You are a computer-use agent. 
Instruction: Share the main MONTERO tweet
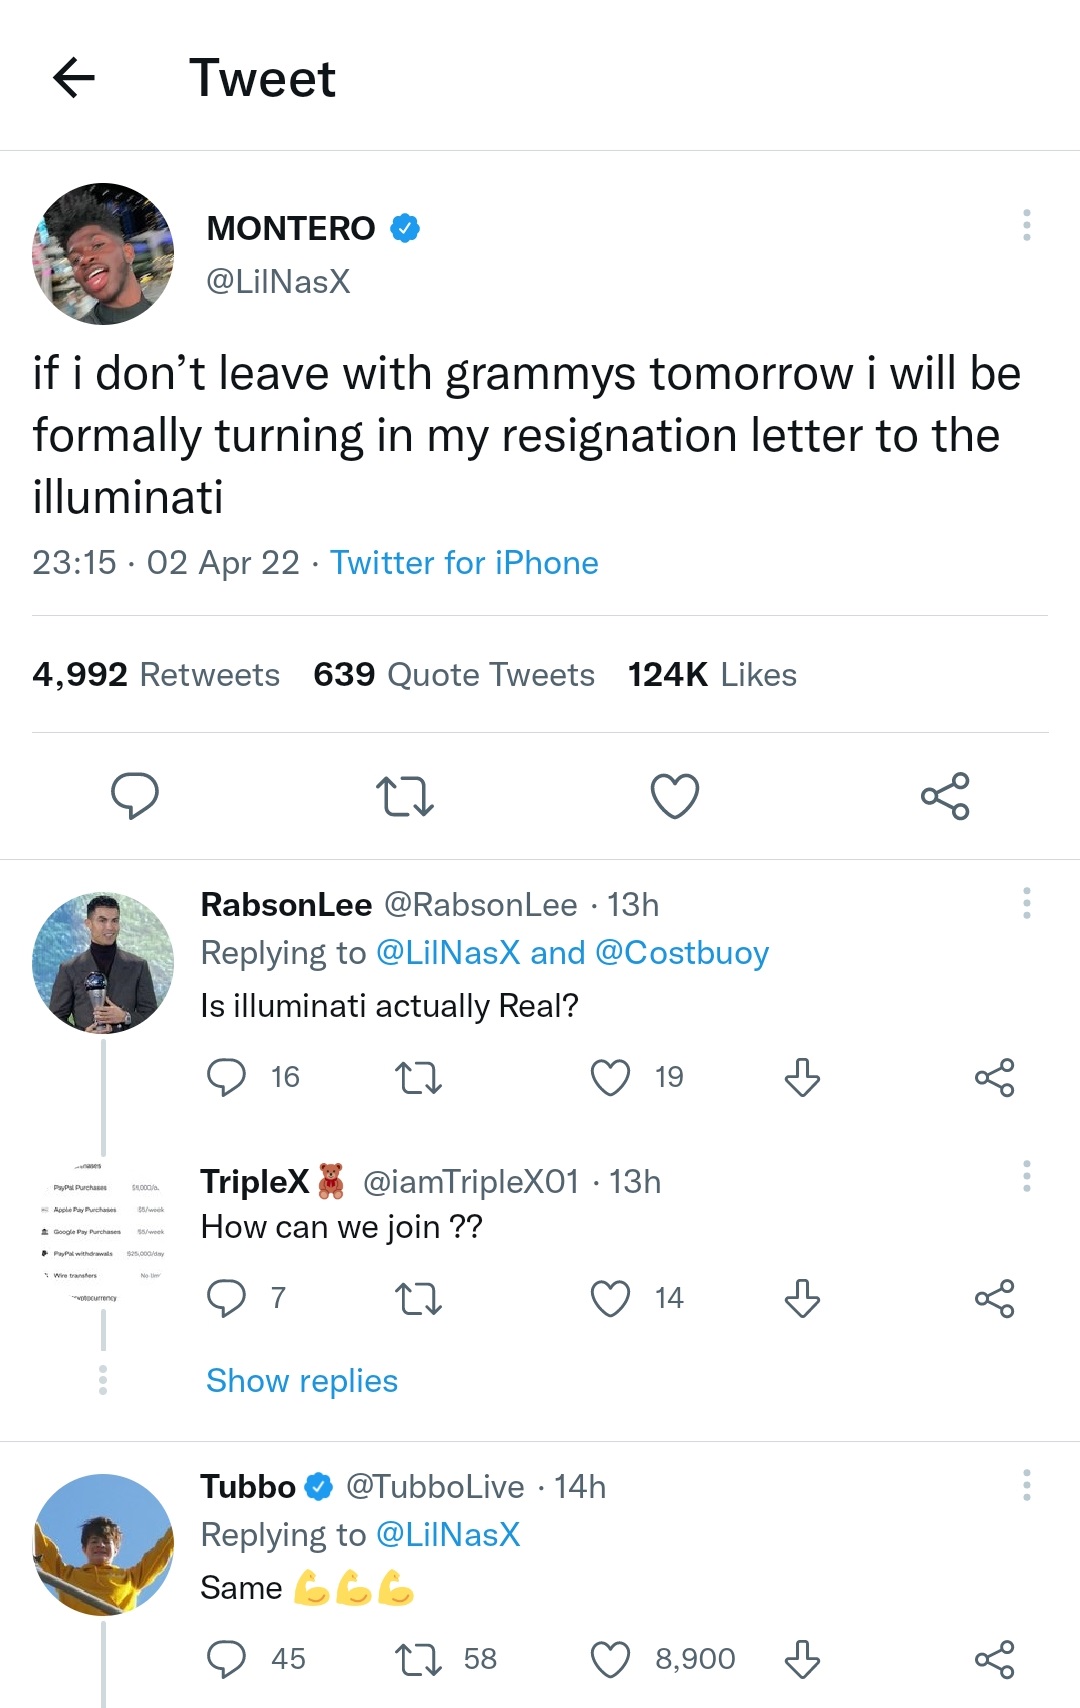click(x=945, y=796)
